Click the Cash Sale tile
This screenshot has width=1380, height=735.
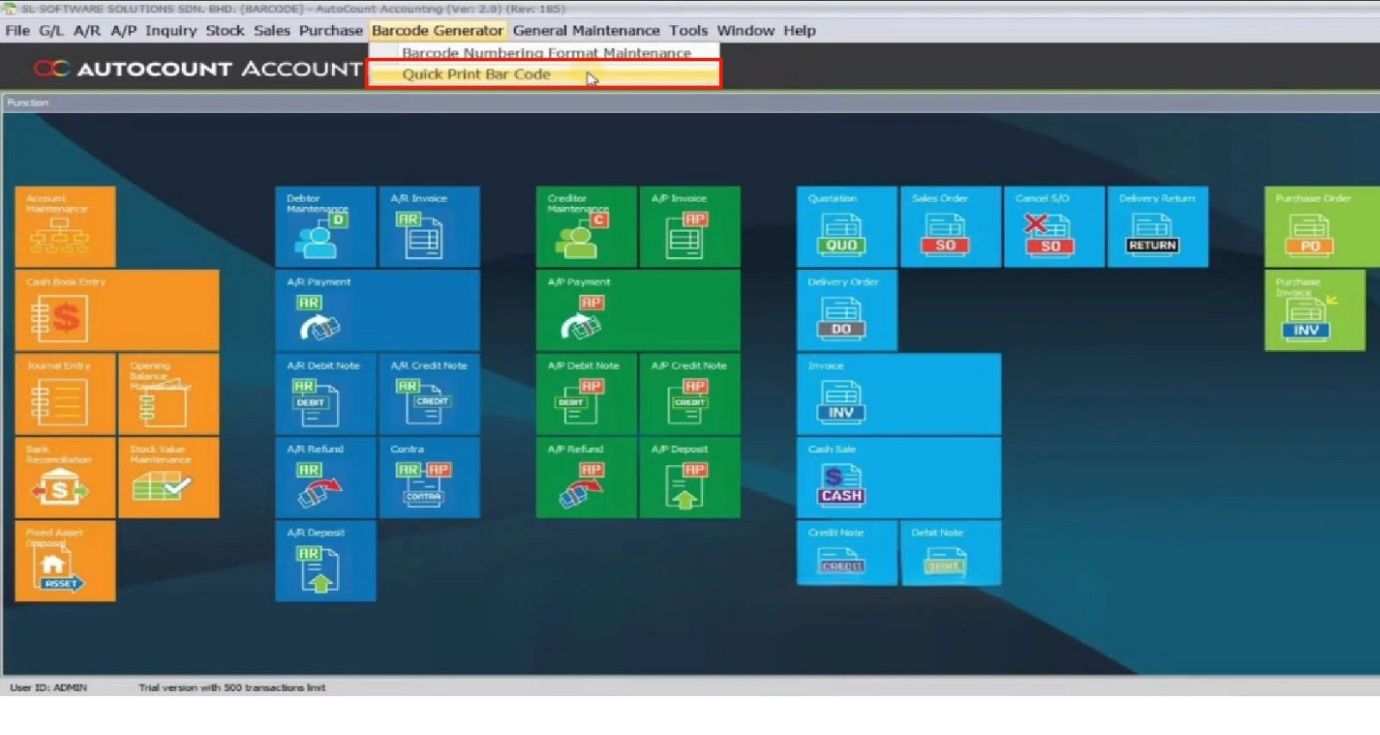coord(898,478)
